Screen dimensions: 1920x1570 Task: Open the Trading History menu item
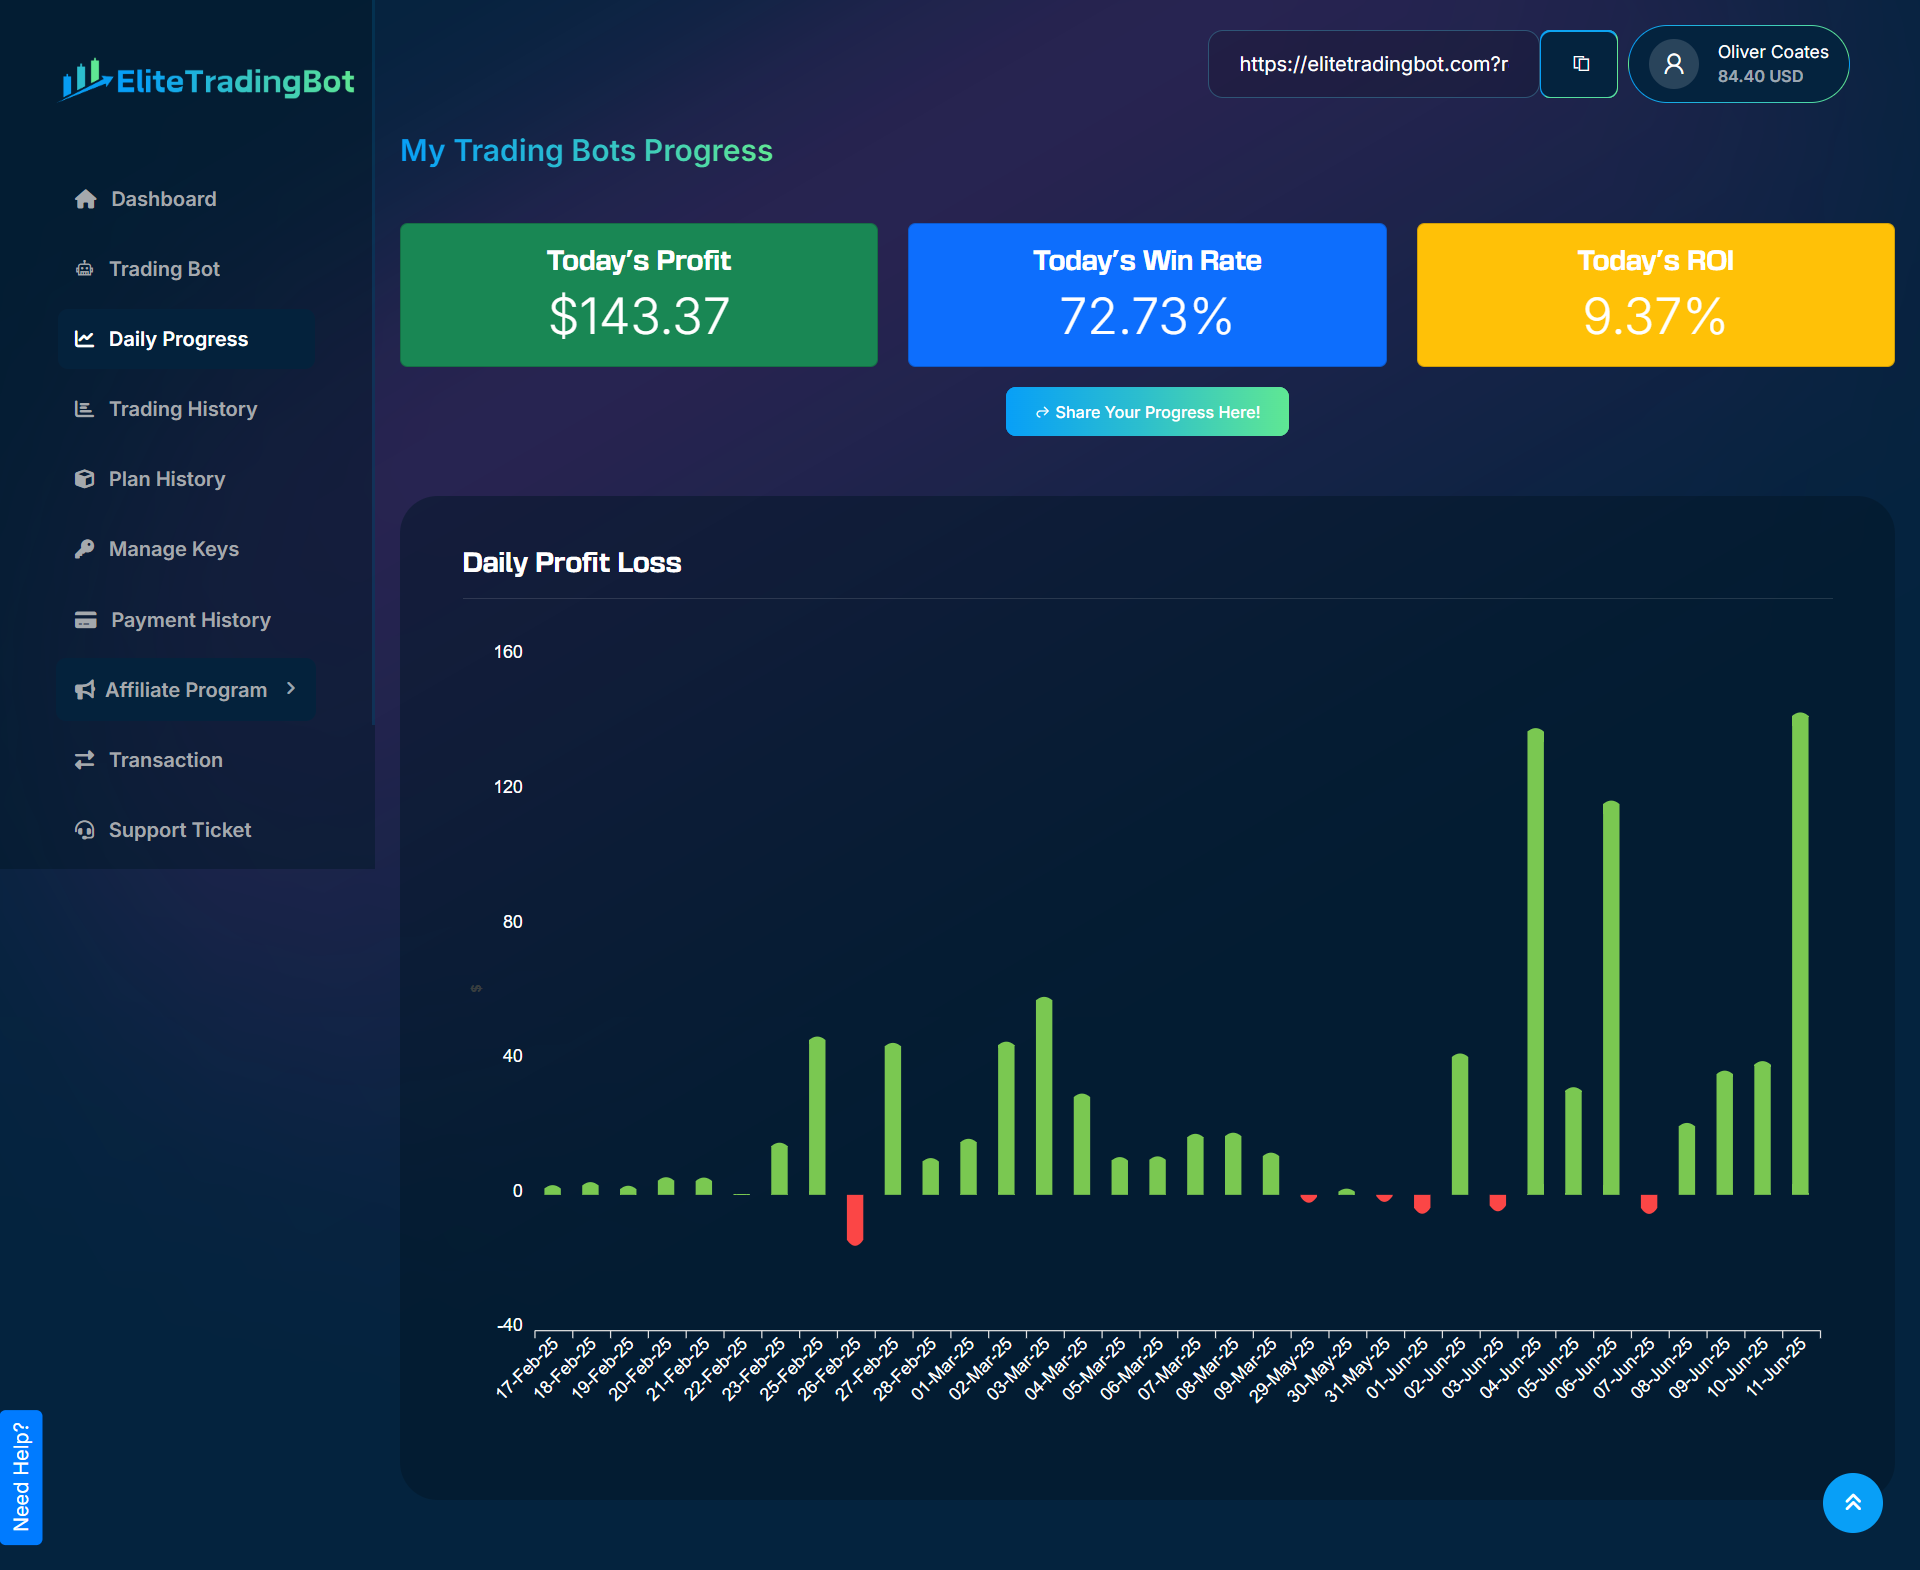click(x=182, y=409)
